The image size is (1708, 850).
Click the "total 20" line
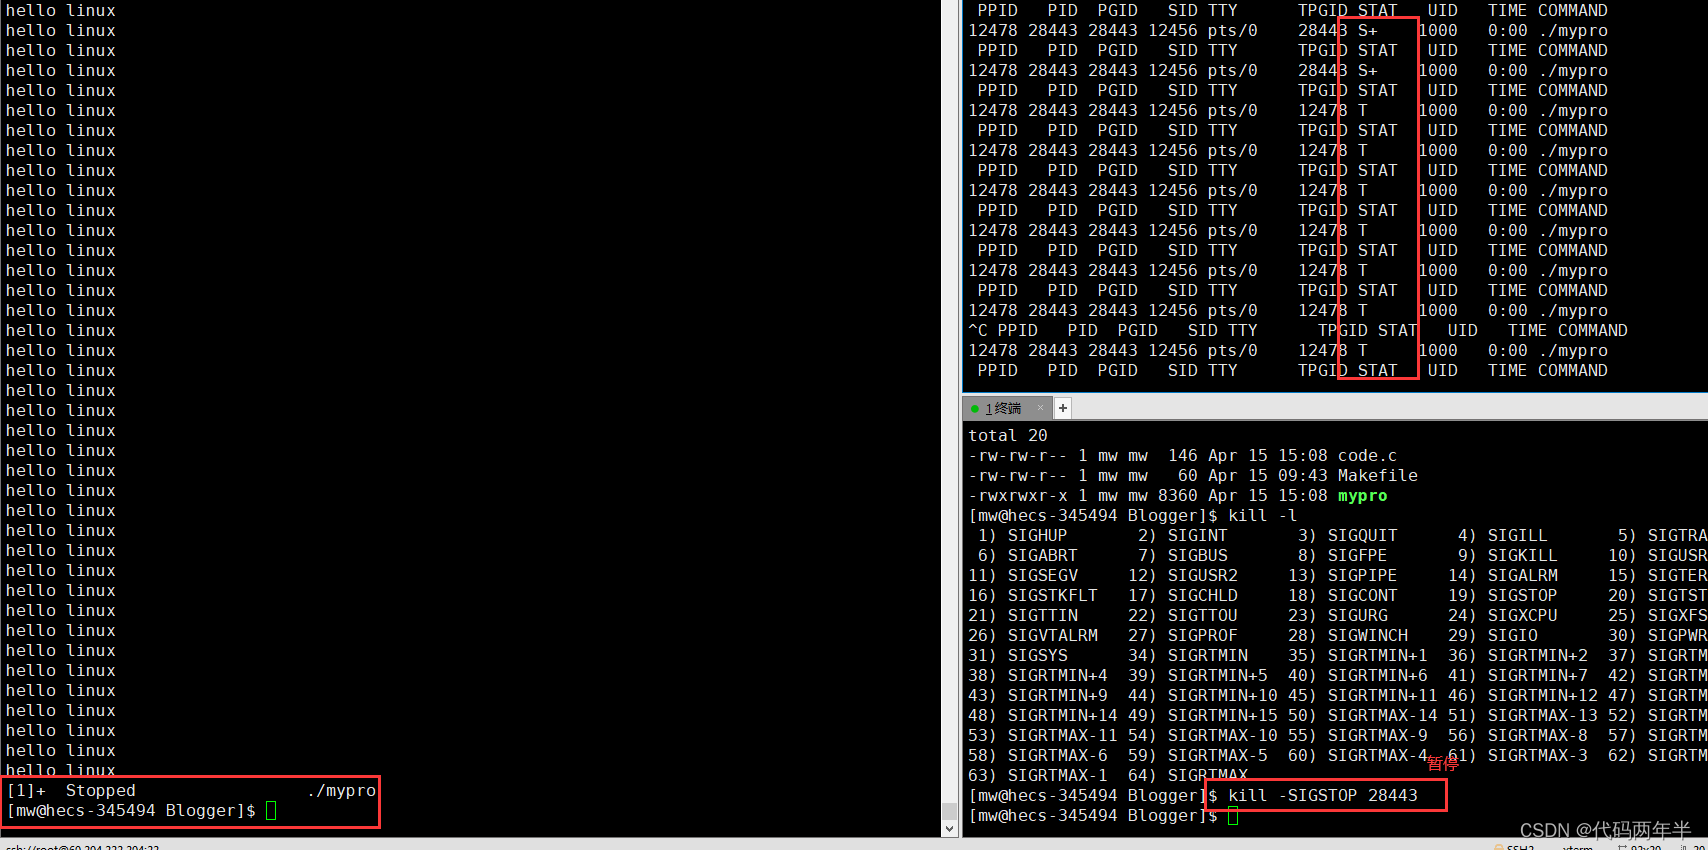click(1007, 436)
